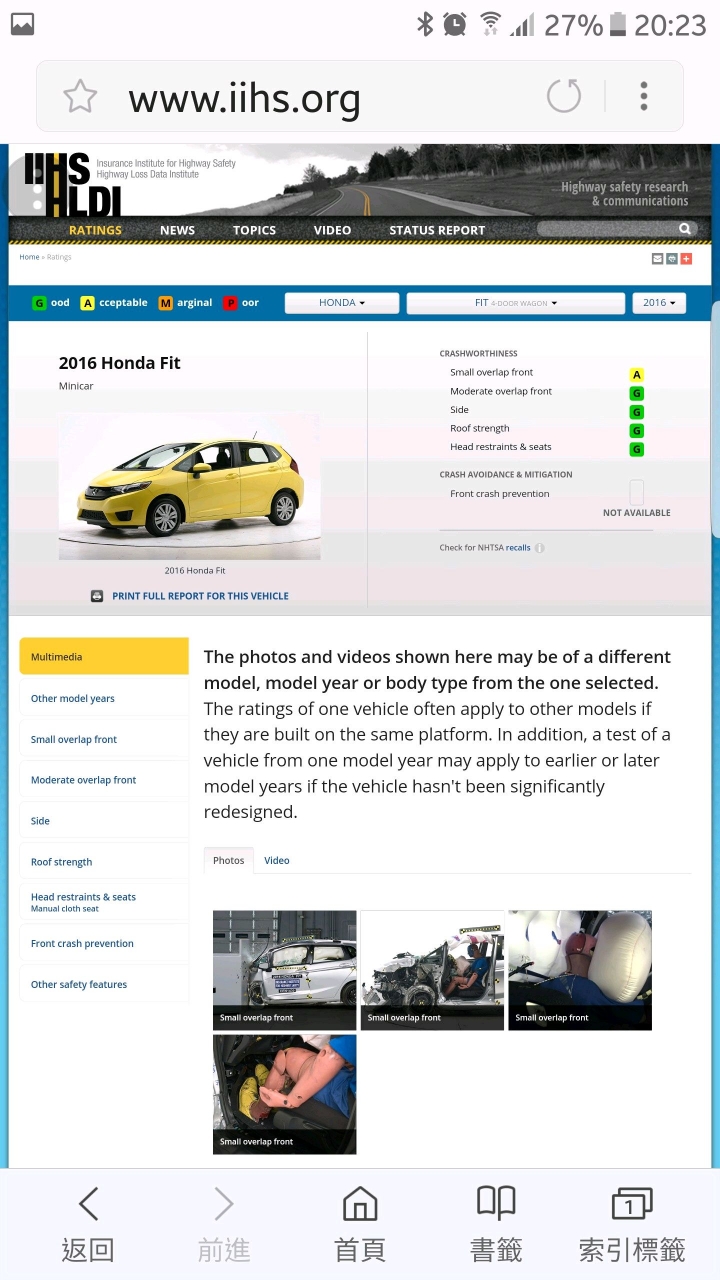Click the Side G rating badge
This screenshot has height=1280, width=720.
pyautogui.click(x=637, y=412)
